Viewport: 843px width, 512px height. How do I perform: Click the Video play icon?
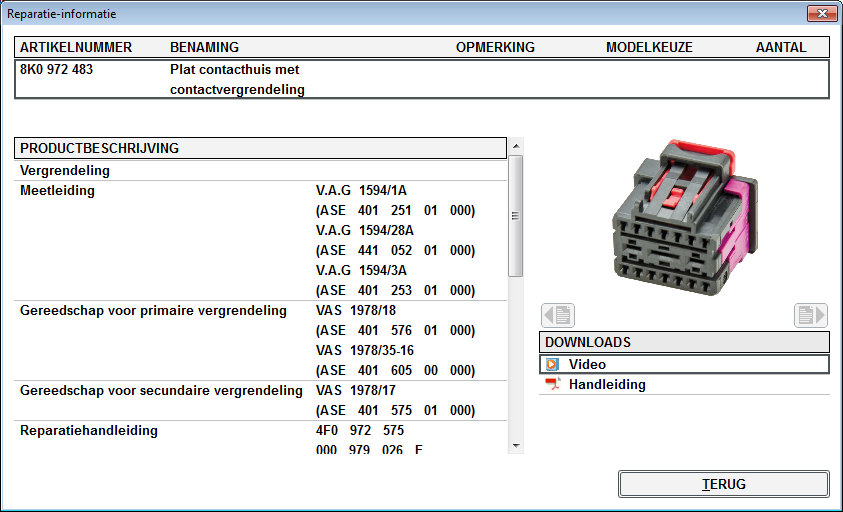552,365
